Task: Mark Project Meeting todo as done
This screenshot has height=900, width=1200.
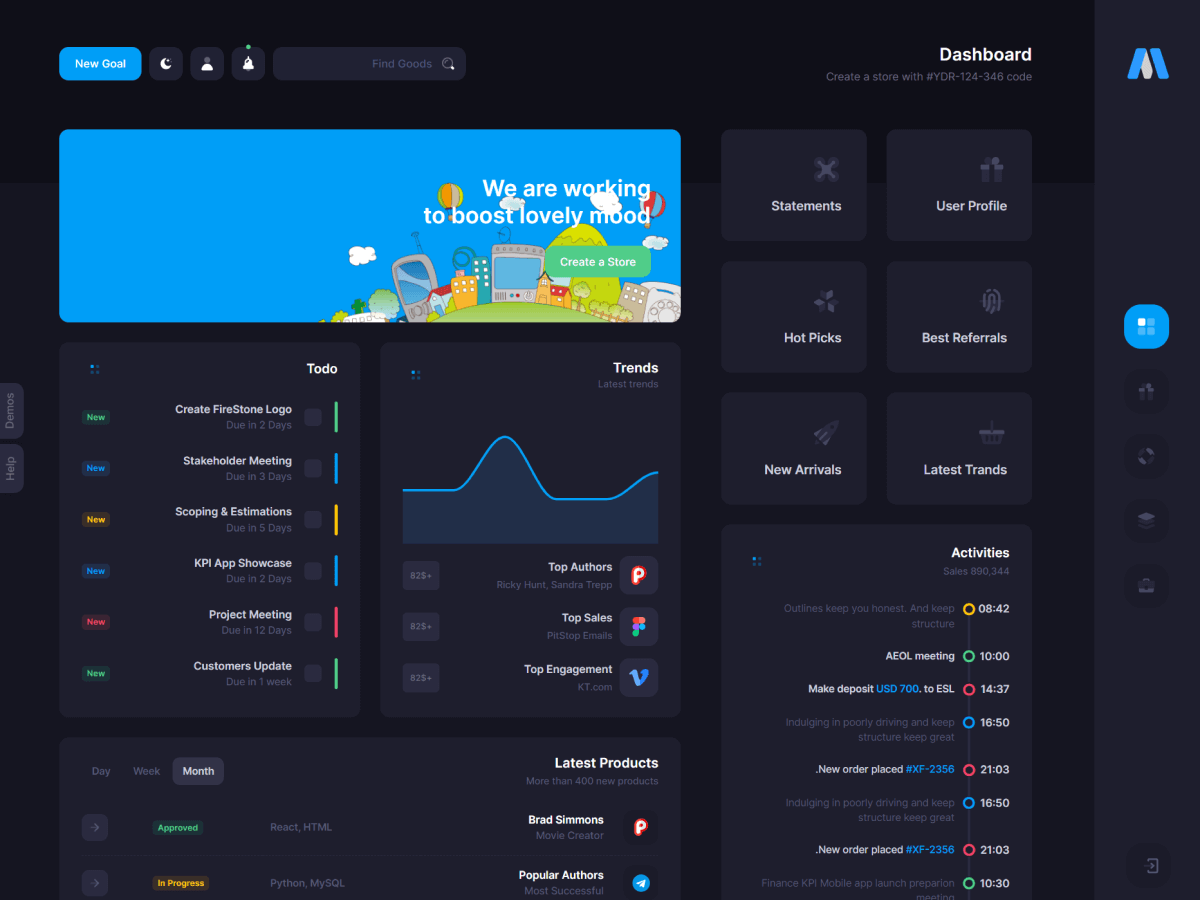Action: pos(313,622)
